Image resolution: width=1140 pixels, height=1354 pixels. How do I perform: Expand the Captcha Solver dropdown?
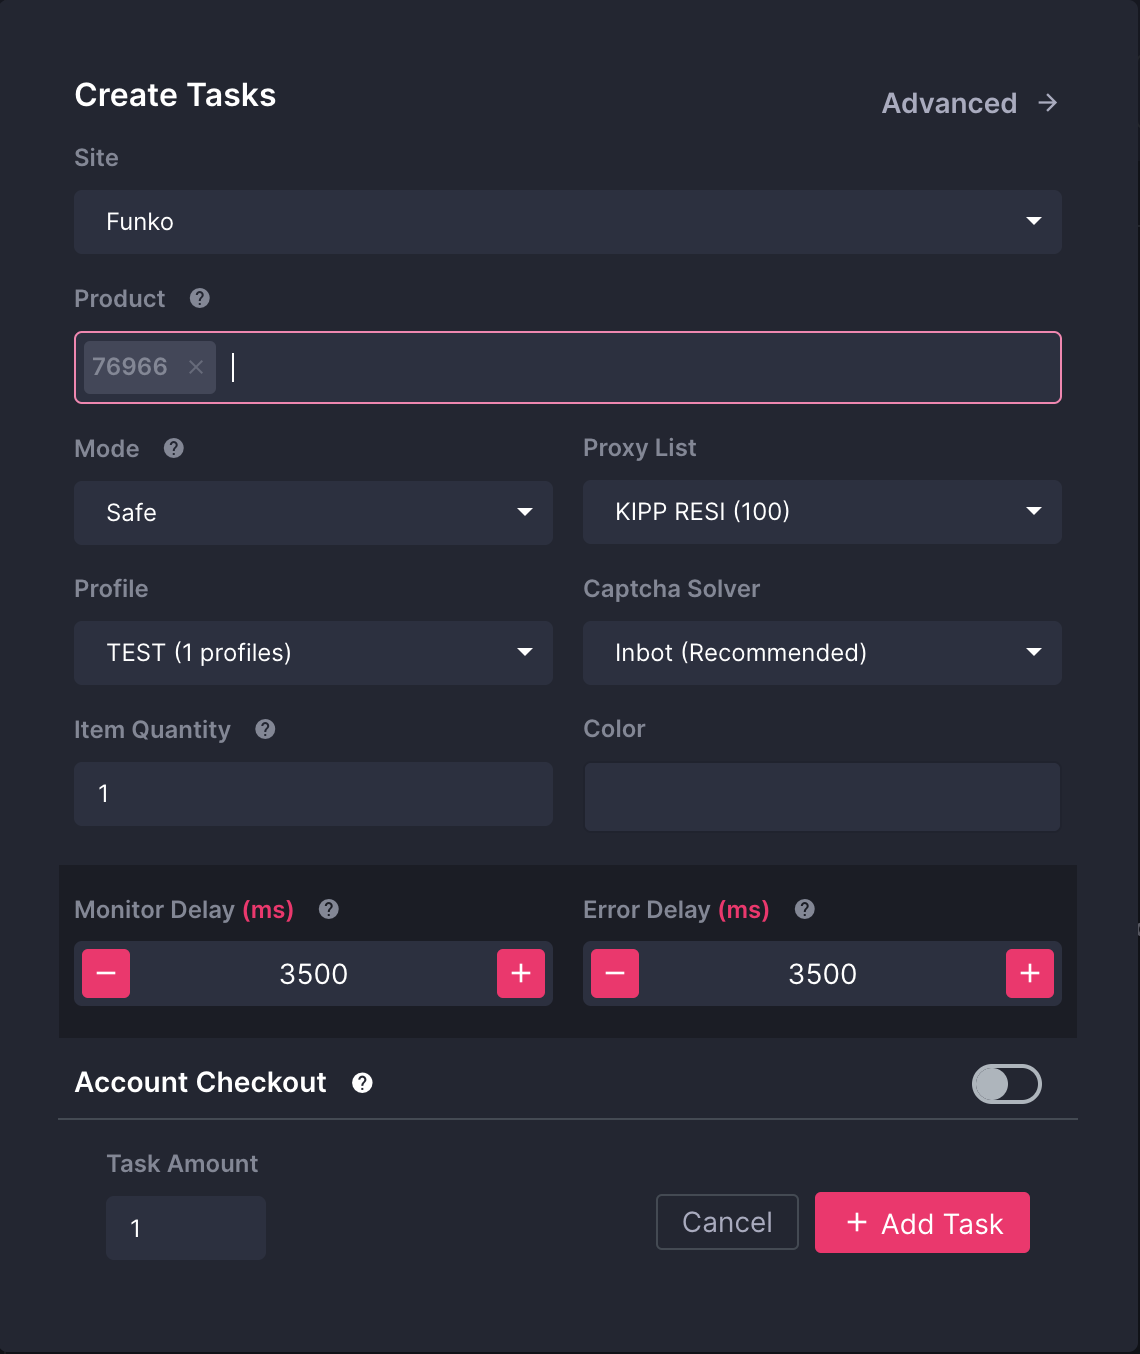tap(821, 653)
